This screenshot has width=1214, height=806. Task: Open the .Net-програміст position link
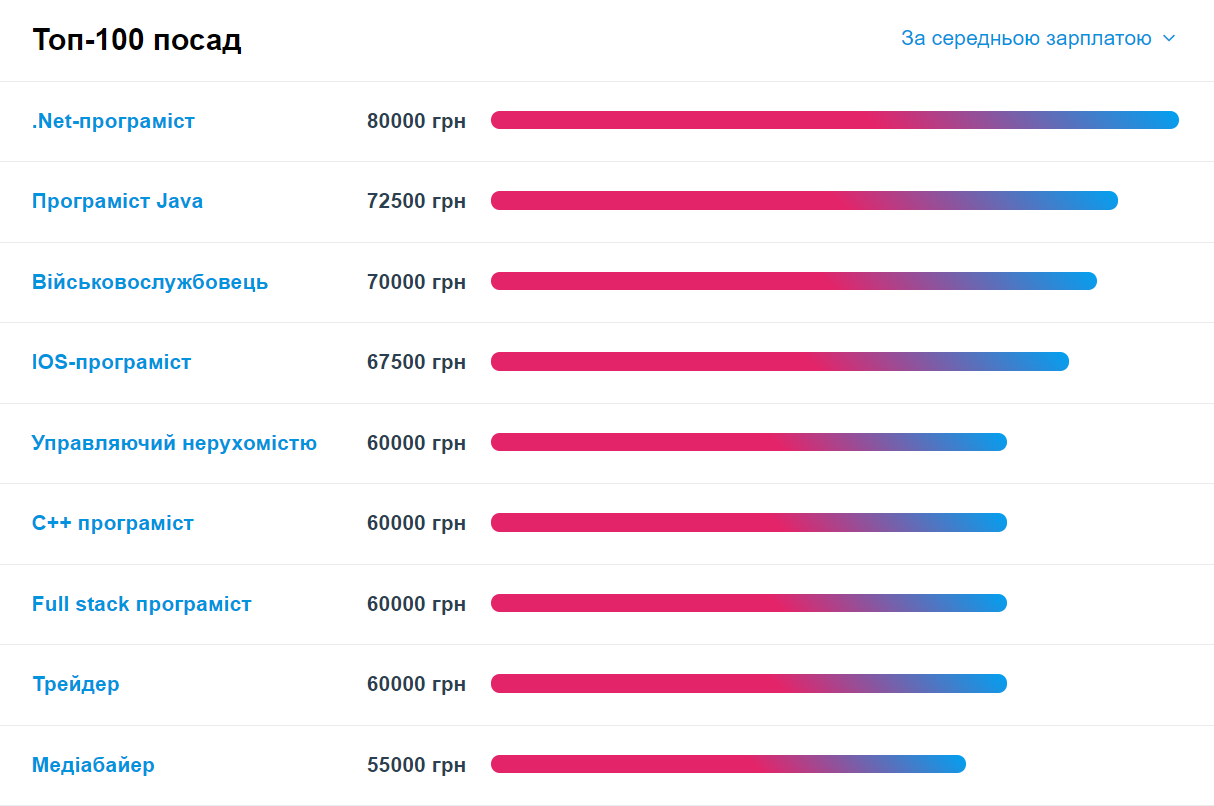pyautogui.click(x=113, y=121)
